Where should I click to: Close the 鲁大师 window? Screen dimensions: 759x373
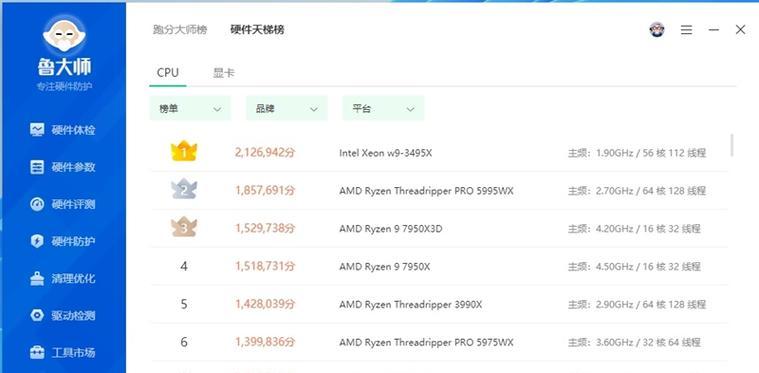(740, 30)
